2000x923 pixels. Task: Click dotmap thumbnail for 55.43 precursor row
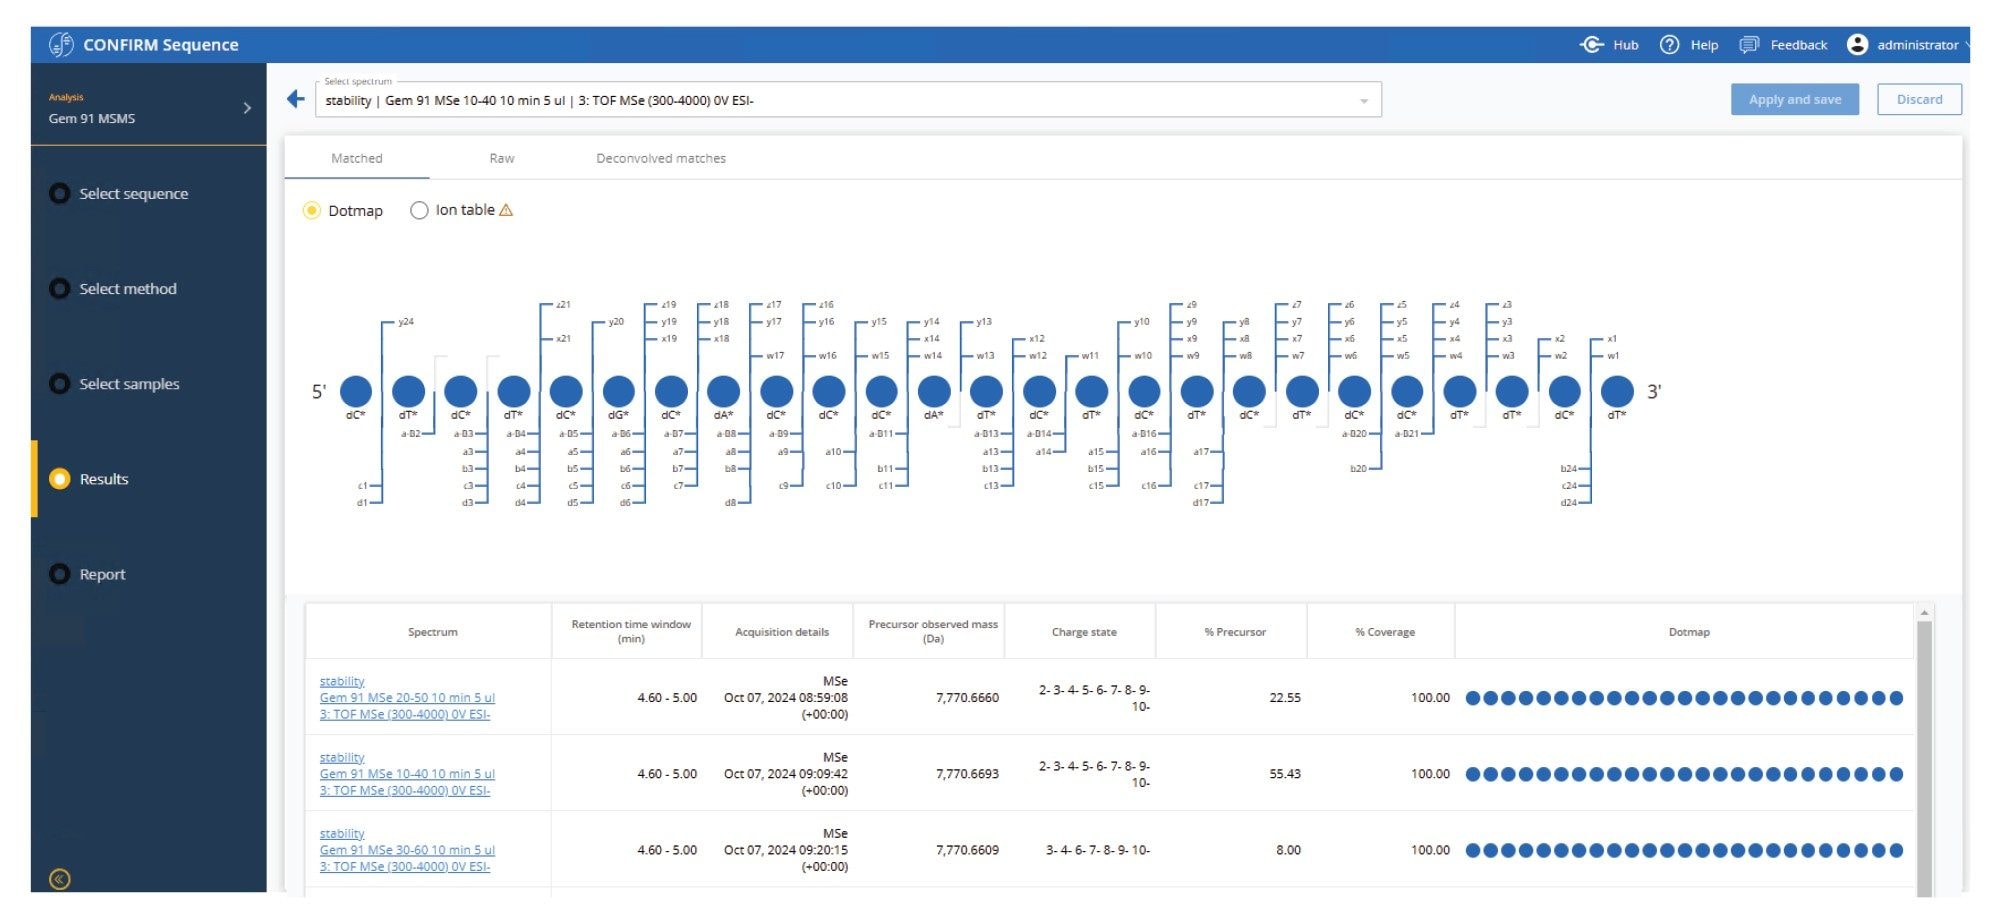coord(1684,774)
